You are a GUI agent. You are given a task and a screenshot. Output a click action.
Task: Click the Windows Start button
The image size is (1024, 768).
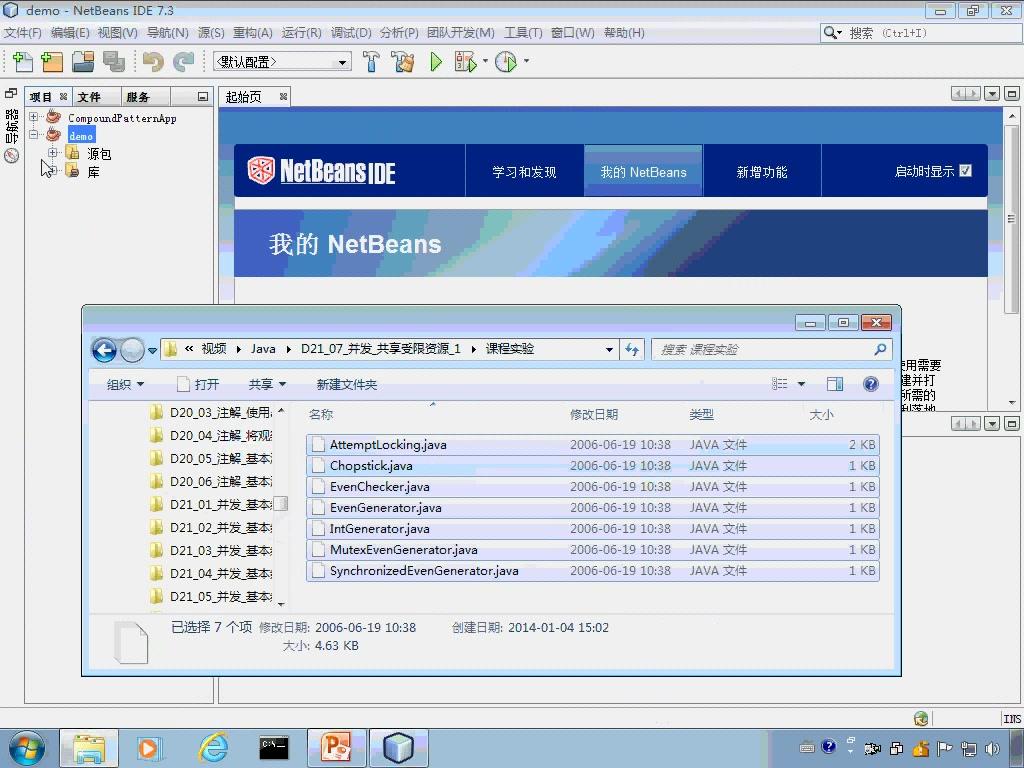(27, 748)
